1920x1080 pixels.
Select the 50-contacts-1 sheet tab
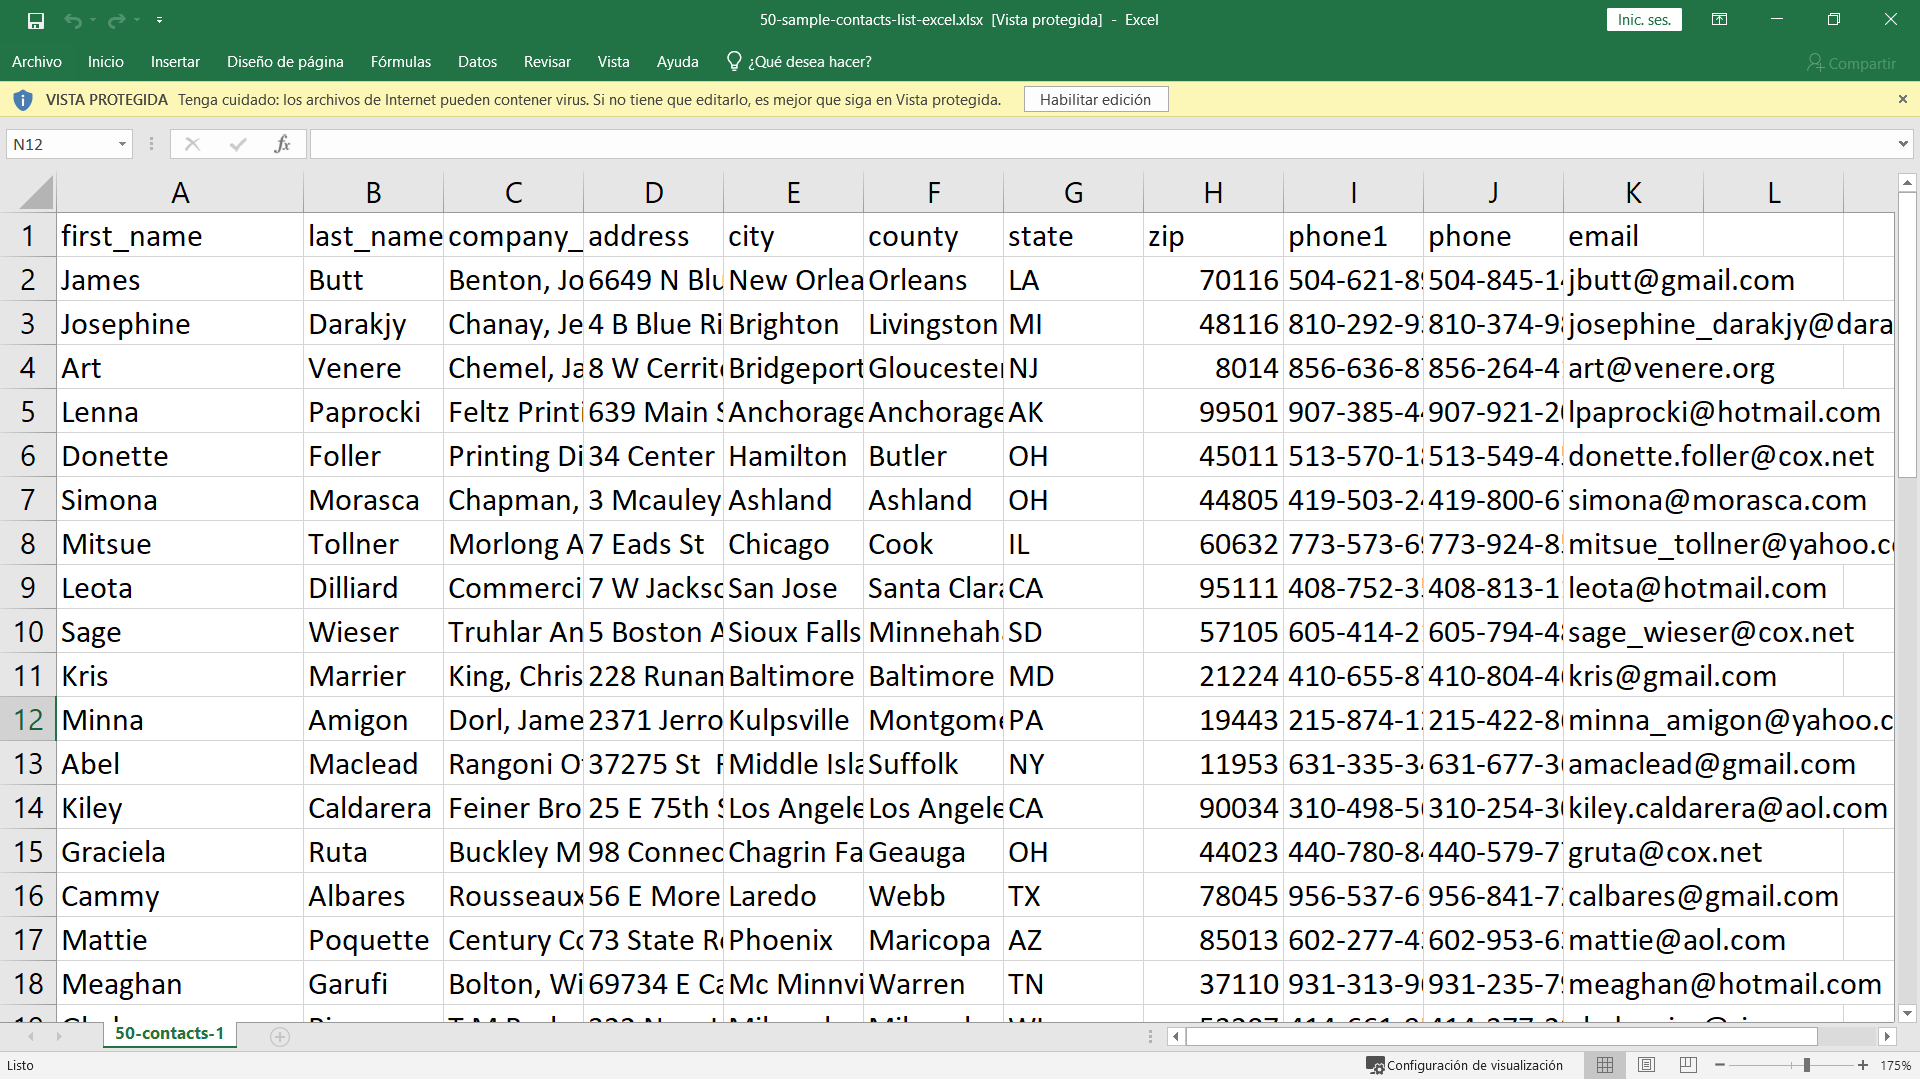pos(169,1034)
